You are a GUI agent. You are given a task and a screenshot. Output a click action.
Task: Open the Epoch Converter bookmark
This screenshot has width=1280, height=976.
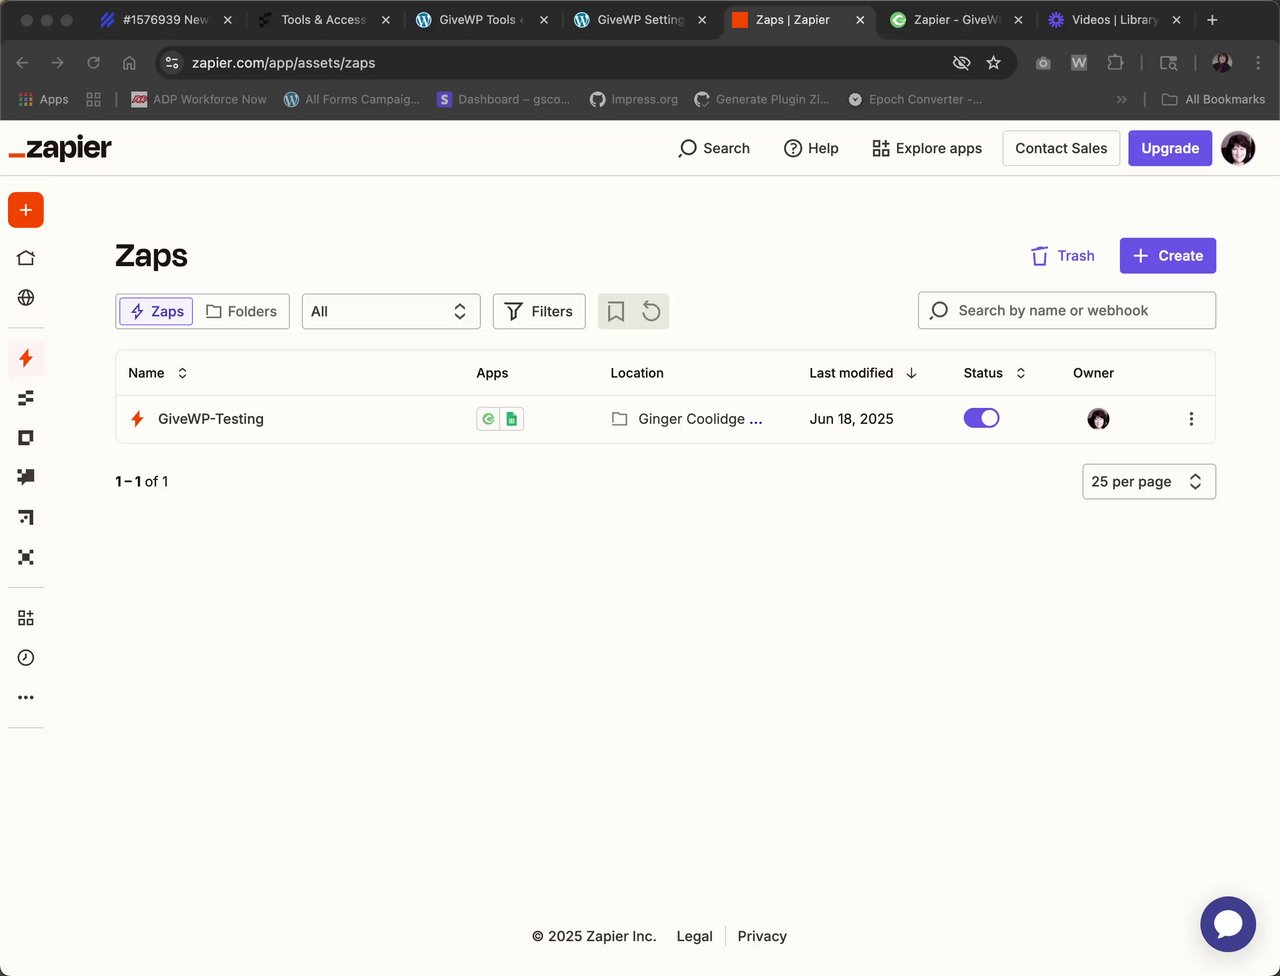click(915, 99)
